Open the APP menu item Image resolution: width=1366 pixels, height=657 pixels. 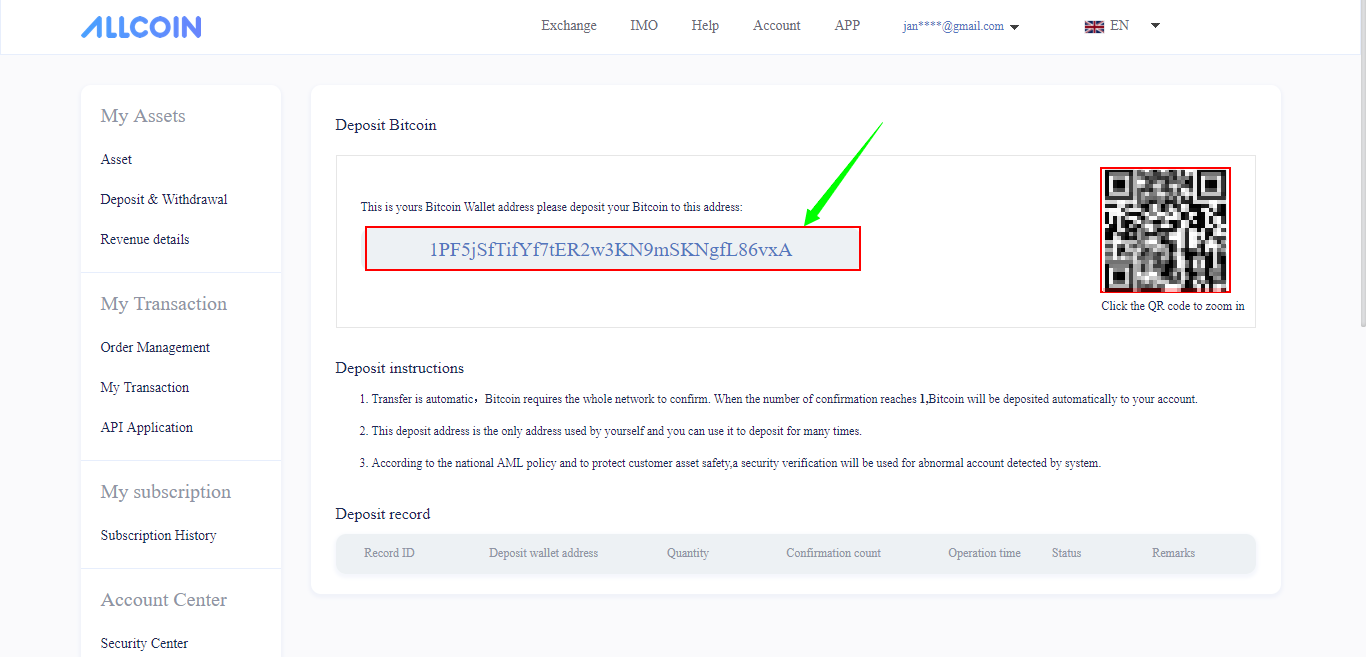click(847, 26)
